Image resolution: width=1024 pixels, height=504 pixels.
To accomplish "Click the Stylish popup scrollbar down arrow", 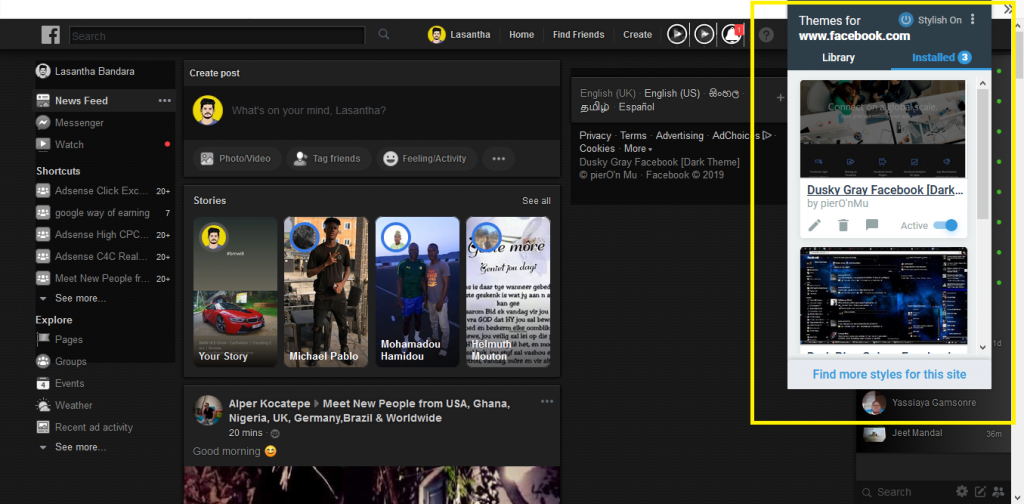I will (982, 347).
